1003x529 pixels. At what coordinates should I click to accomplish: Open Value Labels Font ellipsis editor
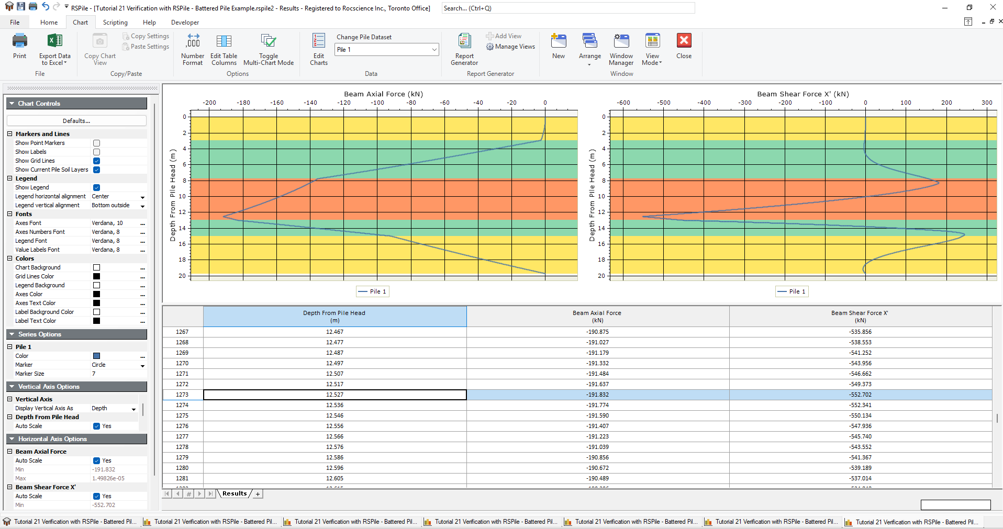143,250
